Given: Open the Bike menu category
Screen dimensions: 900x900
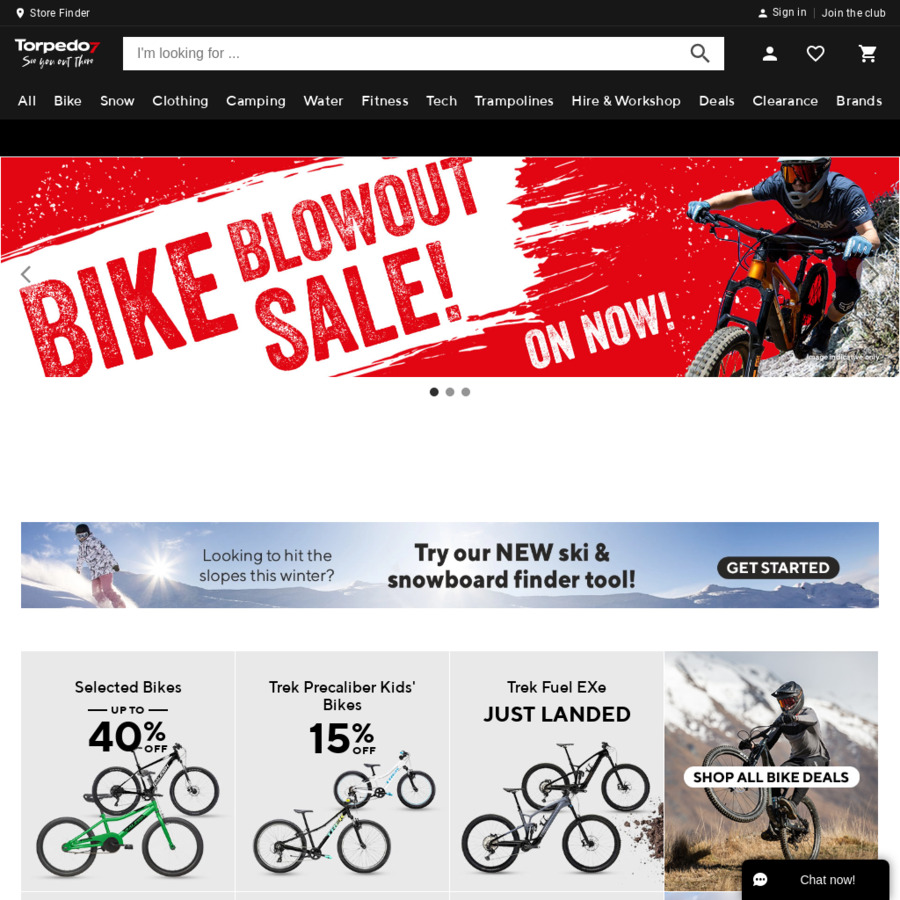Looking at the screenshot, I should coord(68,101).
